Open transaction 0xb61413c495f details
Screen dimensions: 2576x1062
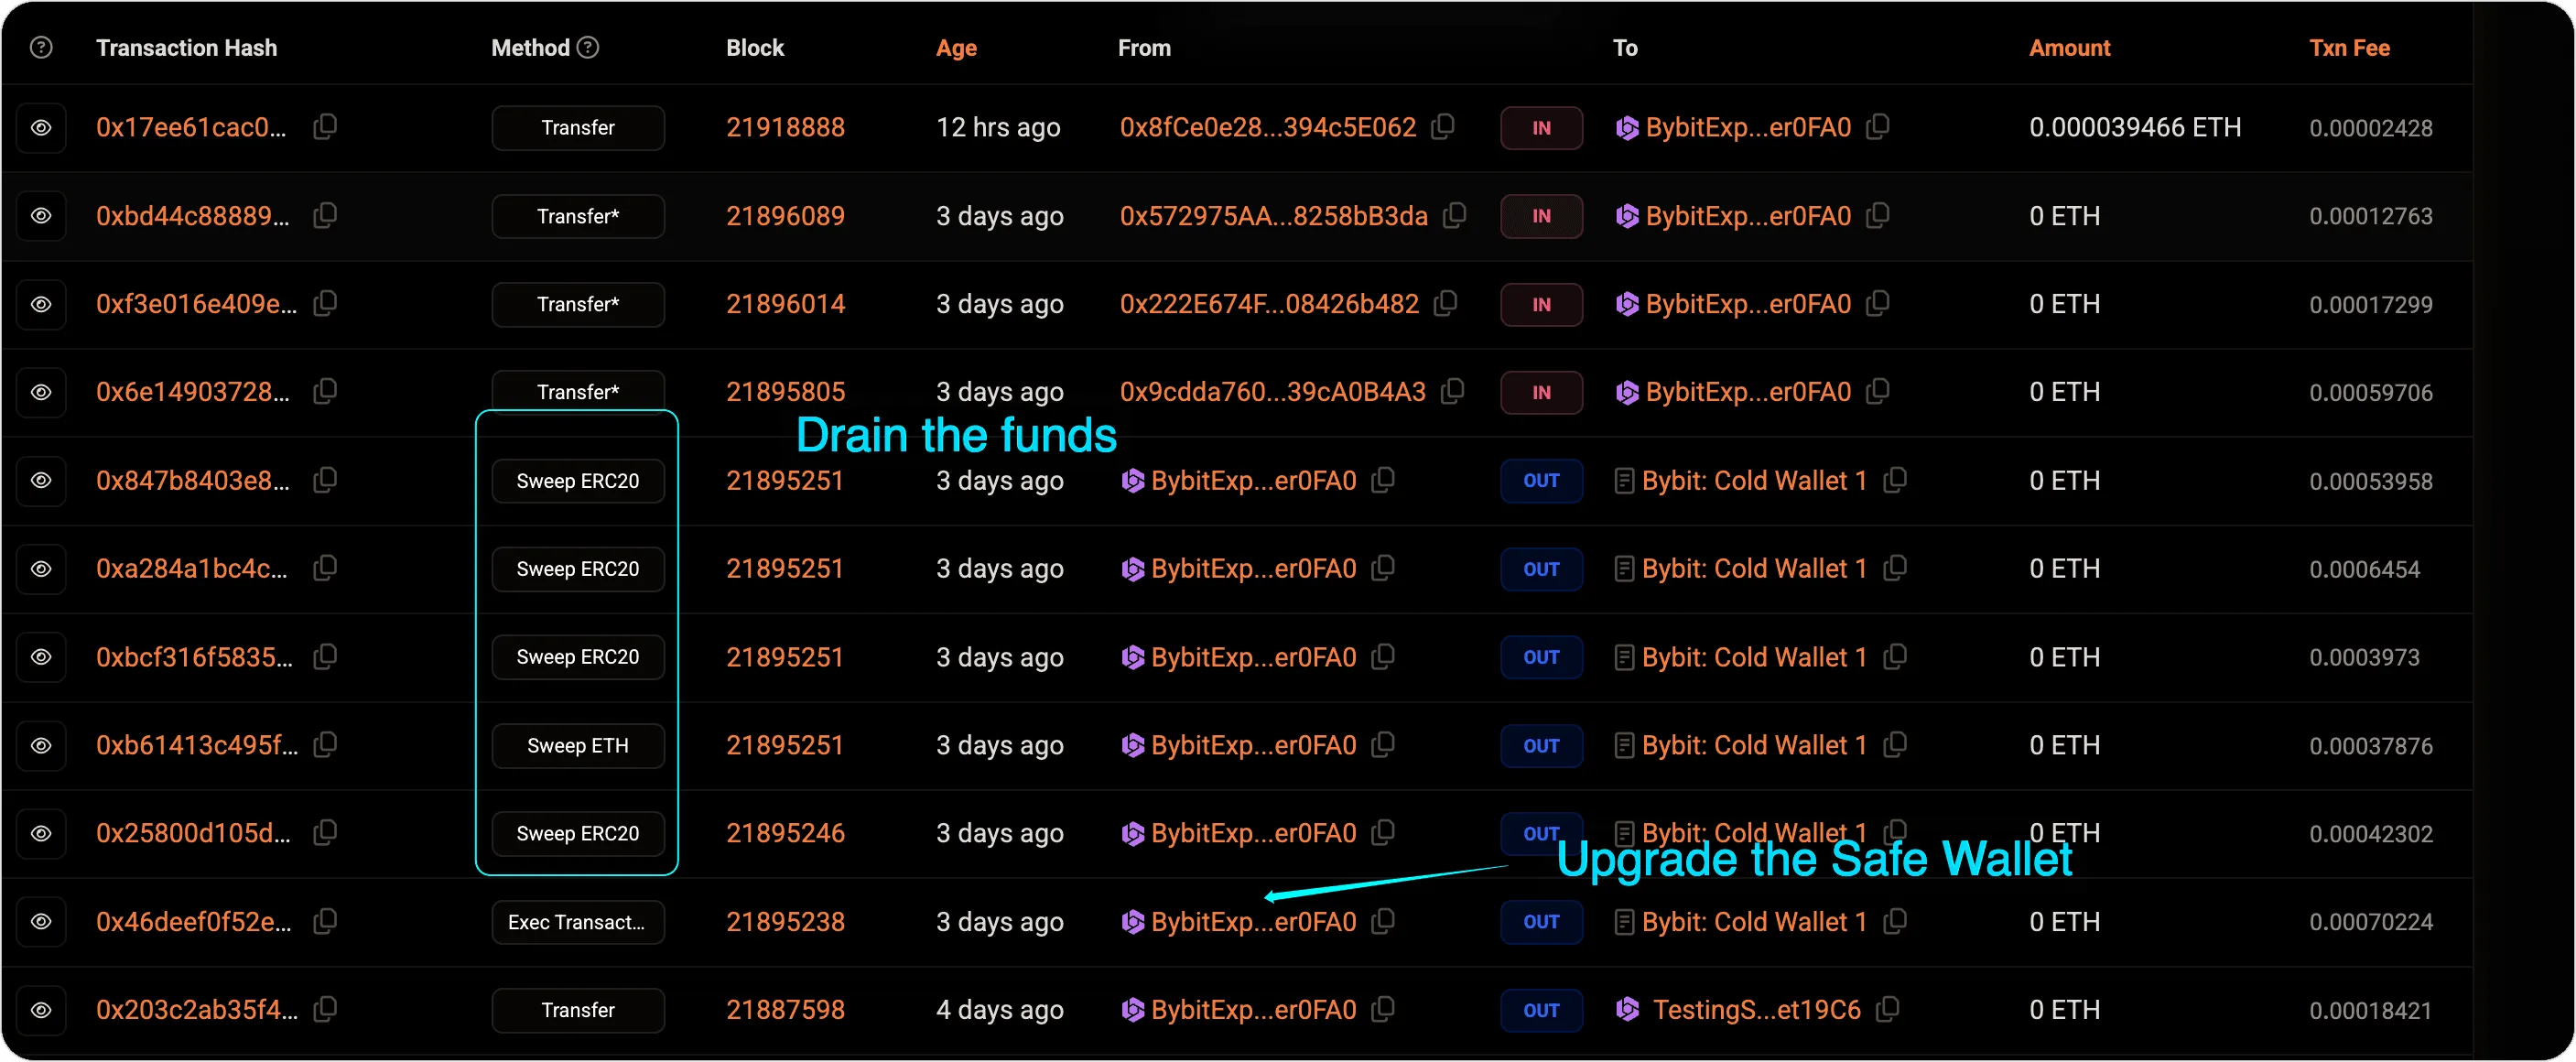197,746
